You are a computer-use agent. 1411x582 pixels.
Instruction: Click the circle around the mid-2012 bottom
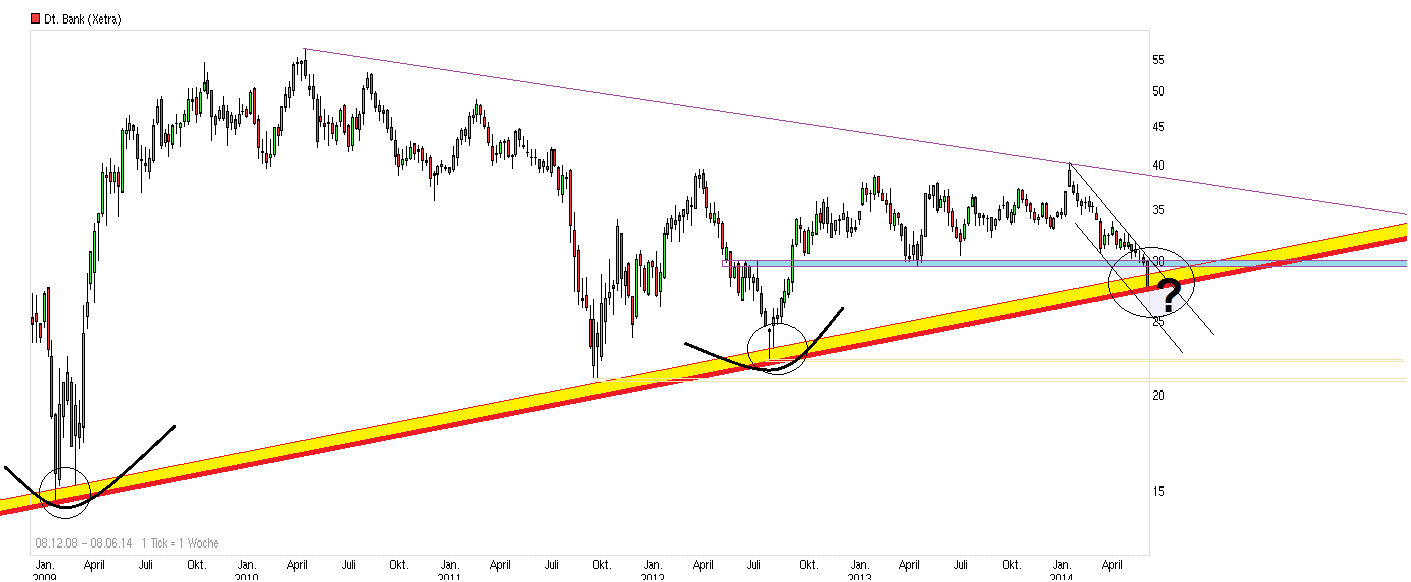click(x=777, y=347)
